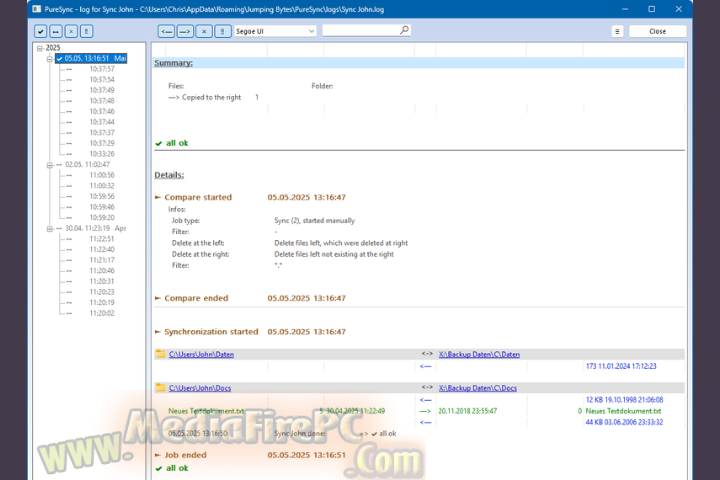720x480 pixels.
Task: Toggle left-arrow entries in the log toolbar
Action: pos(166,31)
